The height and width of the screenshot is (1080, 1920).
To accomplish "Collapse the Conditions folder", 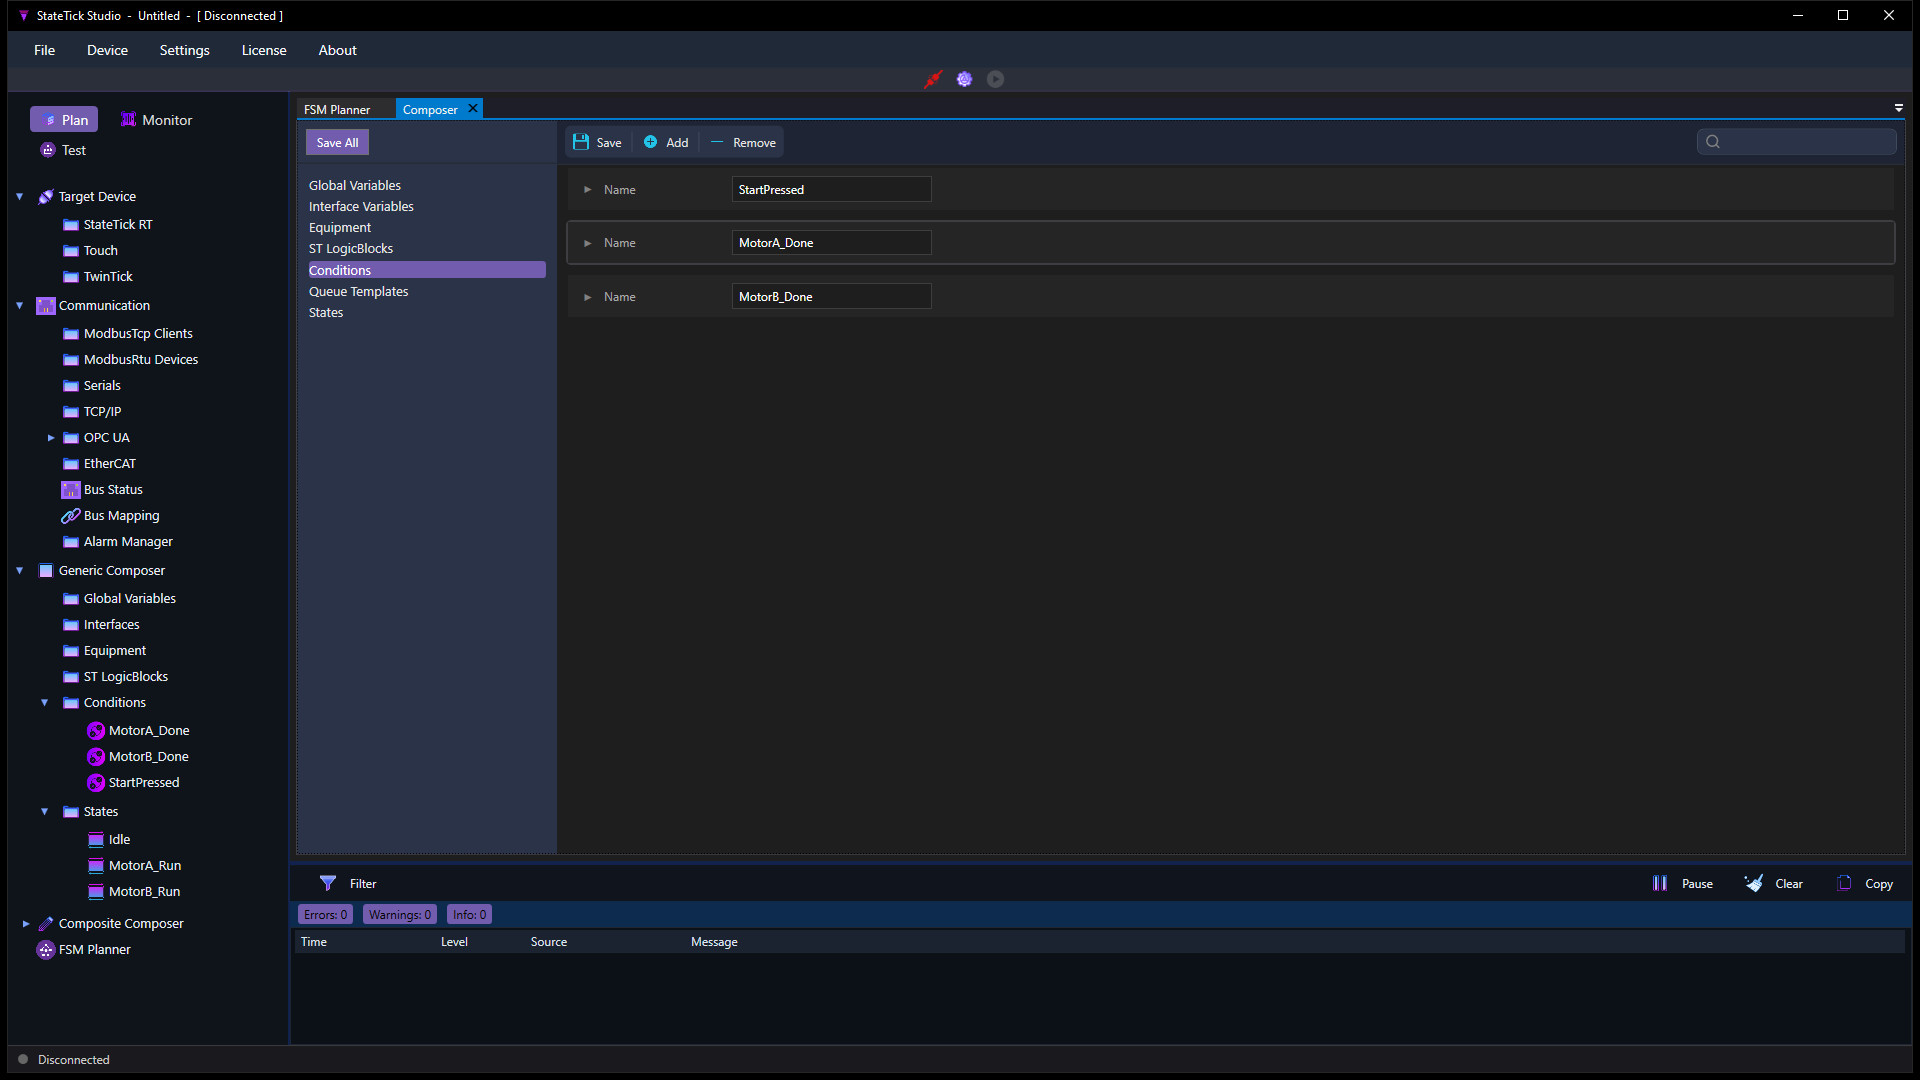I will click(44, 703).
